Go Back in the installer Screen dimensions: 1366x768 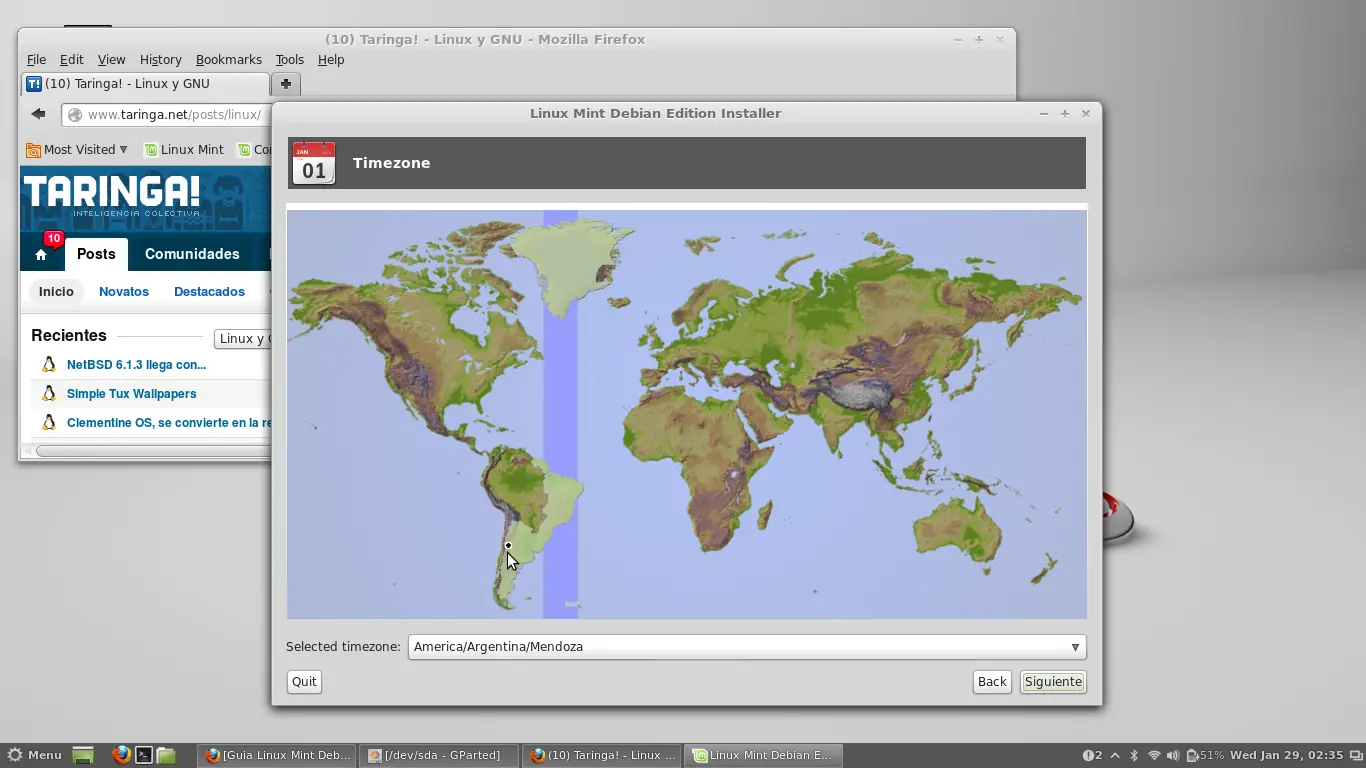(992, 682)
